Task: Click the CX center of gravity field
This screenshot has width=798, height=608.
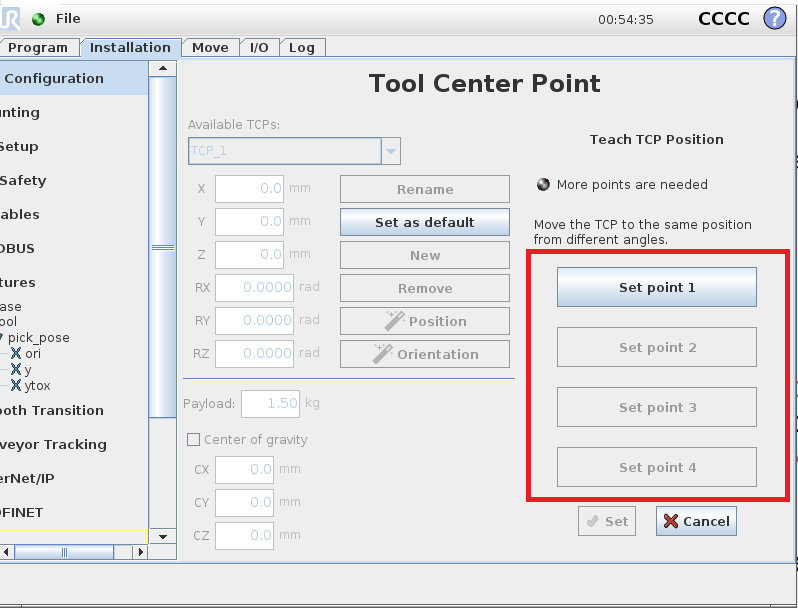Action: click(244, 470)
